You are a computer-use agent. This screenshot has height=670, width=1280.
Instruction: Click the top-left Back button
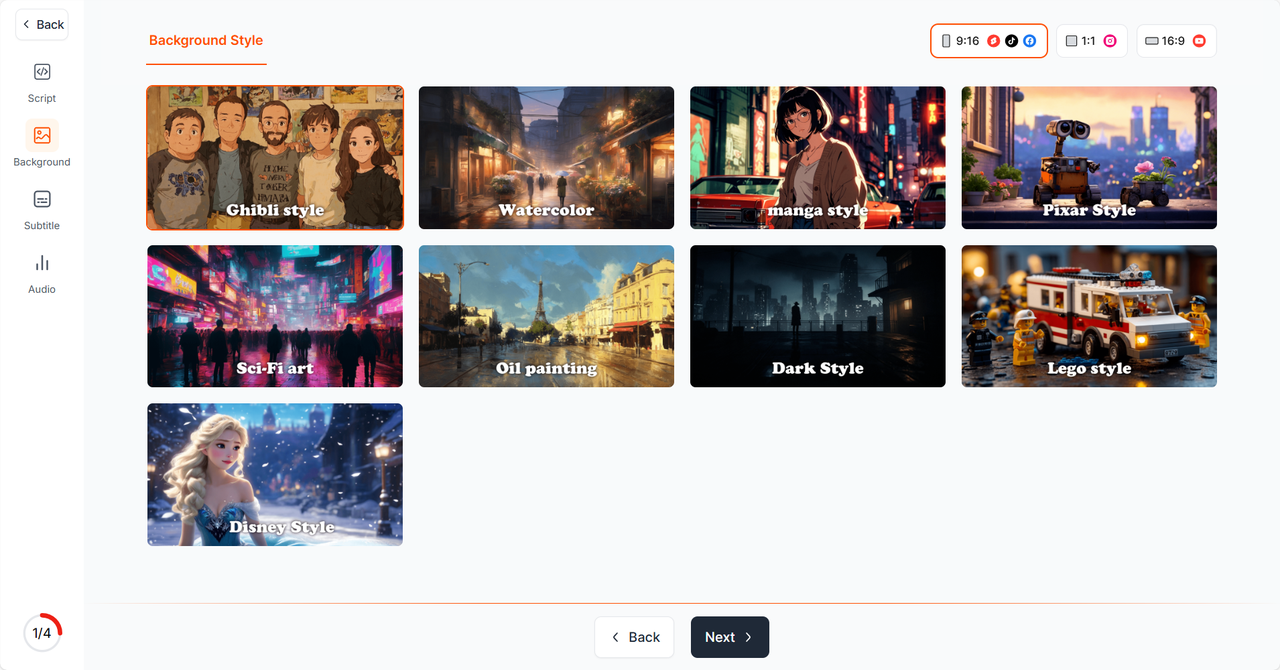[x=42, y=24]
